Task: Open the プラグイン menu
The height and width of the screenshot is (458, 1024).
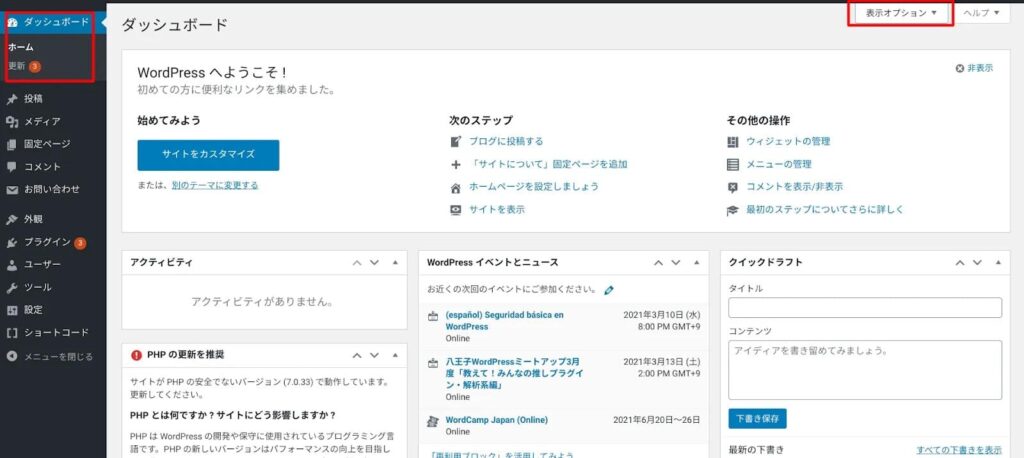Action: pyautogui.click(x=47, y=242)
